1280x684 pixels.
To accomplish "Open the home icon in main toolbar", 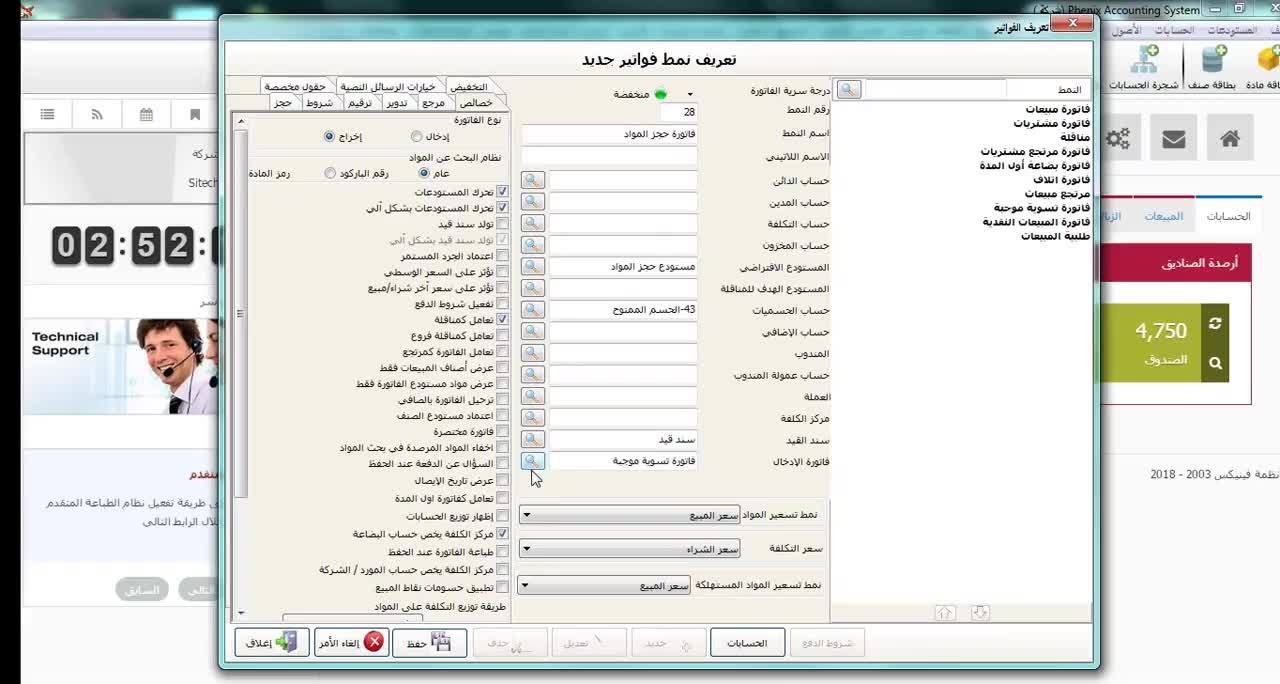I will coord(1230,139).
